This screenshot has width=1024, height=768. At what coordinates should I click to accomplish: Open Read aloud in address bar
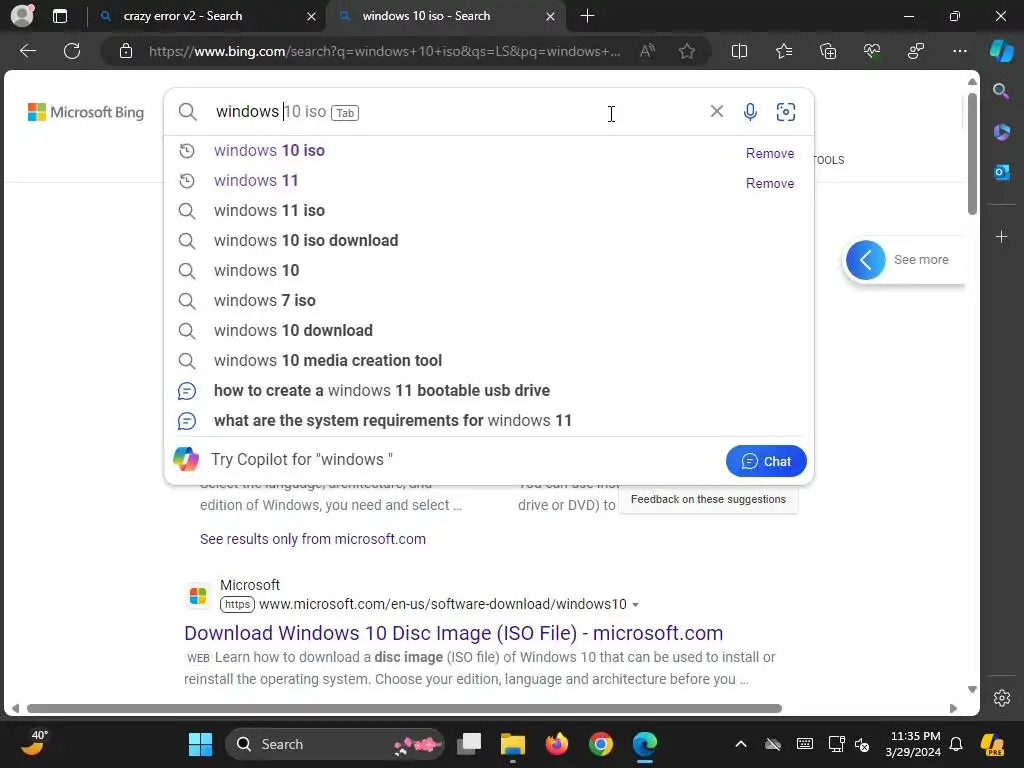(647, 51)
